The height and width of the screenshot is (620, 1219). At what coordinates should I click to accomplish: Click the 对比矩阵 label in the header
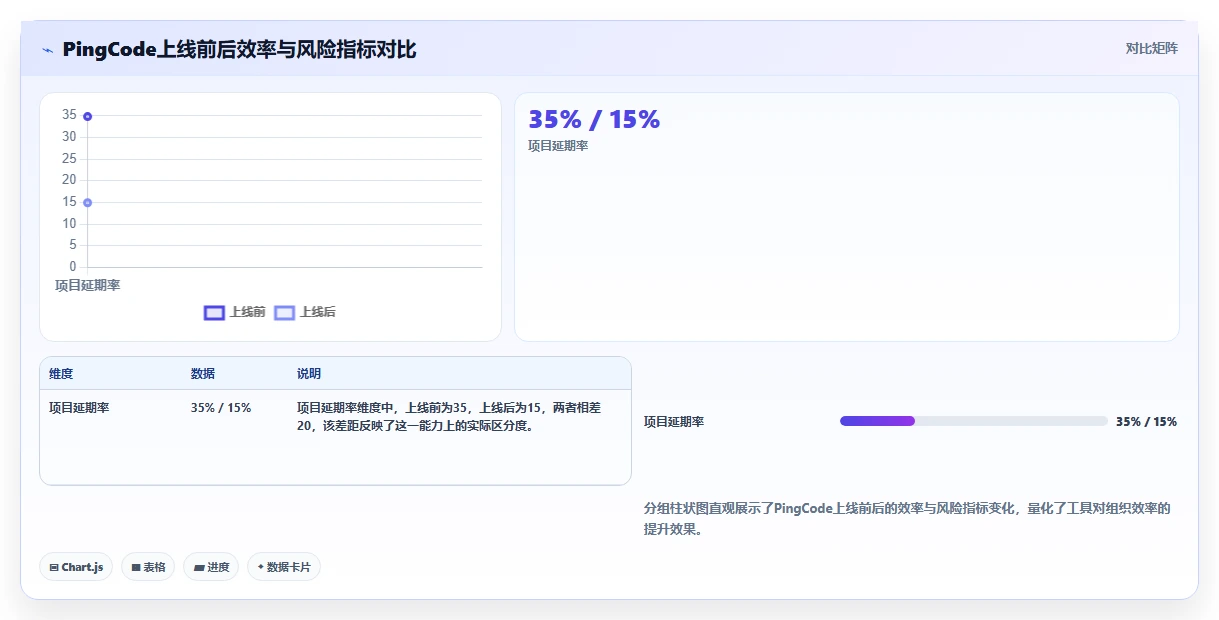(x=1152, y=48)
